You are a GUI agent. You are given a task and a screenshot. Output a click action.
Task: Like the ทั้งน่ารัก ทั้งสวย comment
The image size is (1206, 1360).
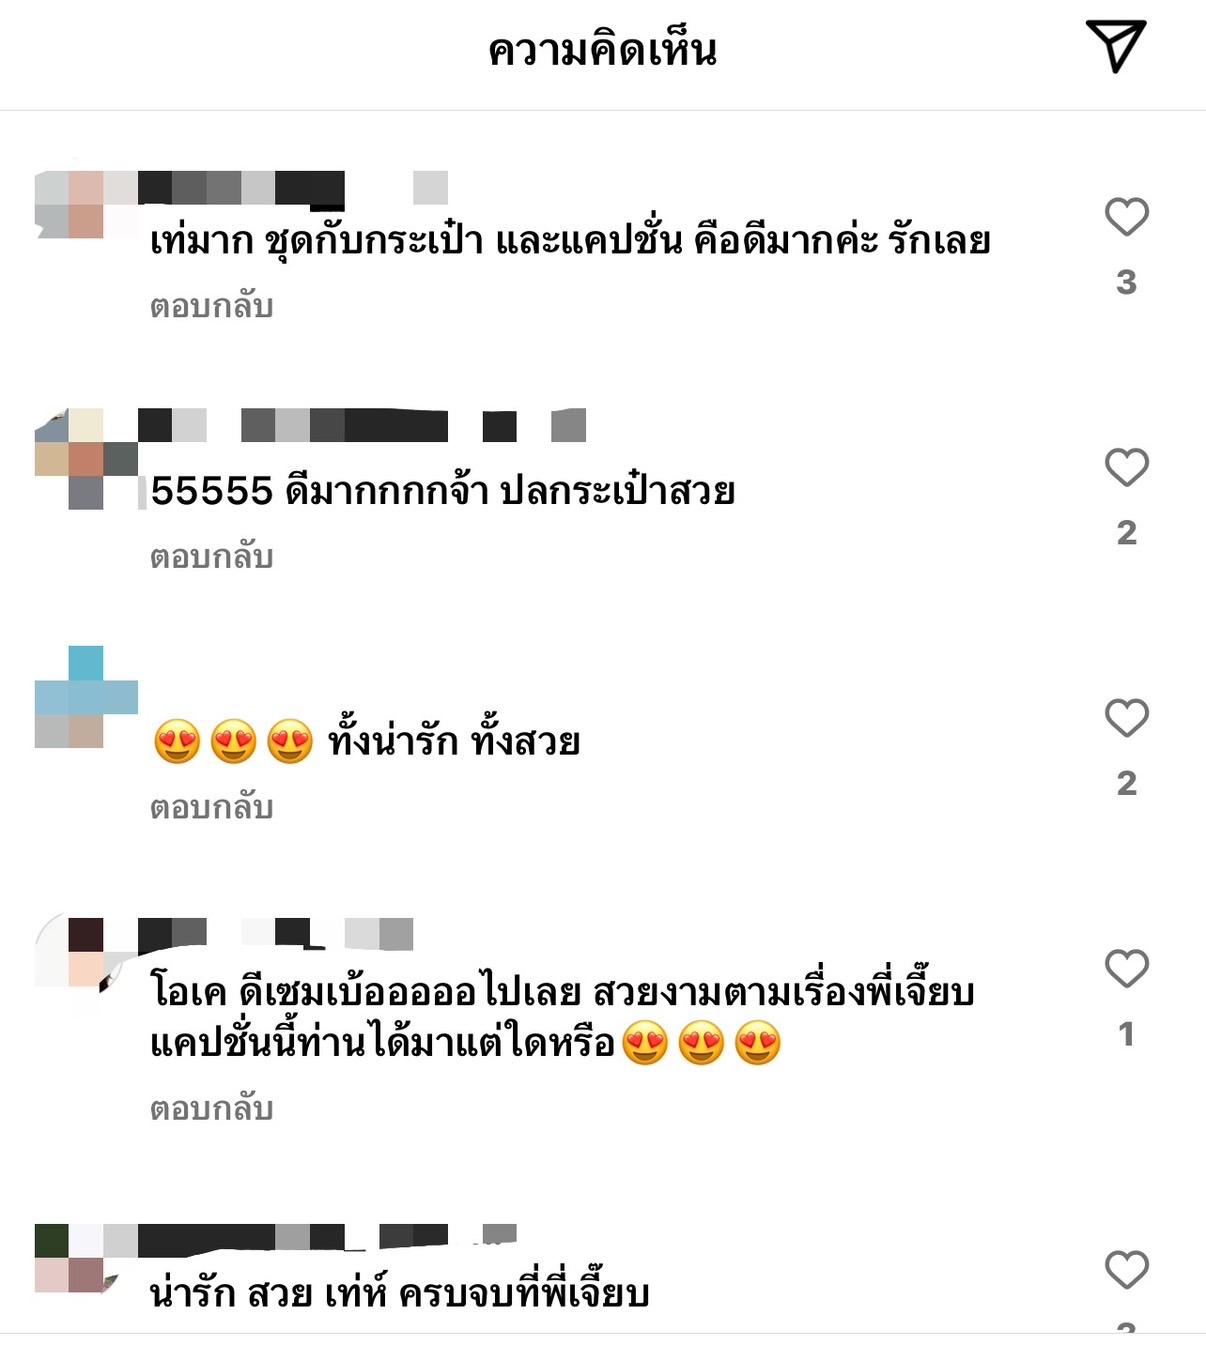pyautogui.click(x=1126, y=718)
